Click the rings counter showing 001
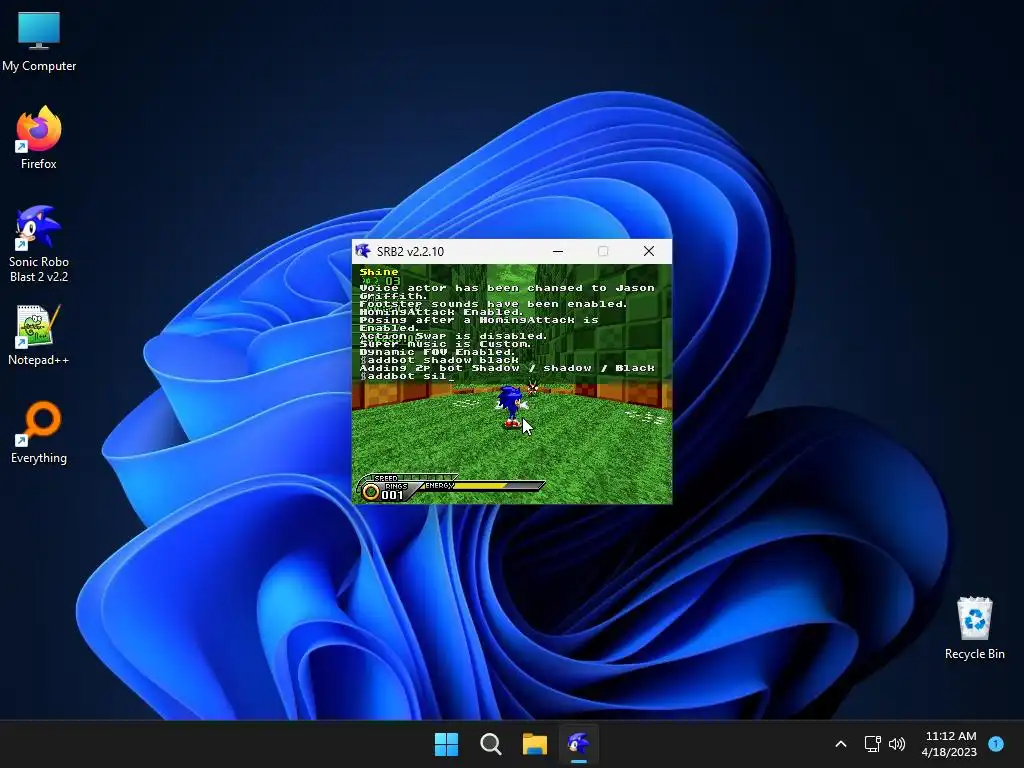The width and height of the screenshot is (1024, 768). (392, 495)
